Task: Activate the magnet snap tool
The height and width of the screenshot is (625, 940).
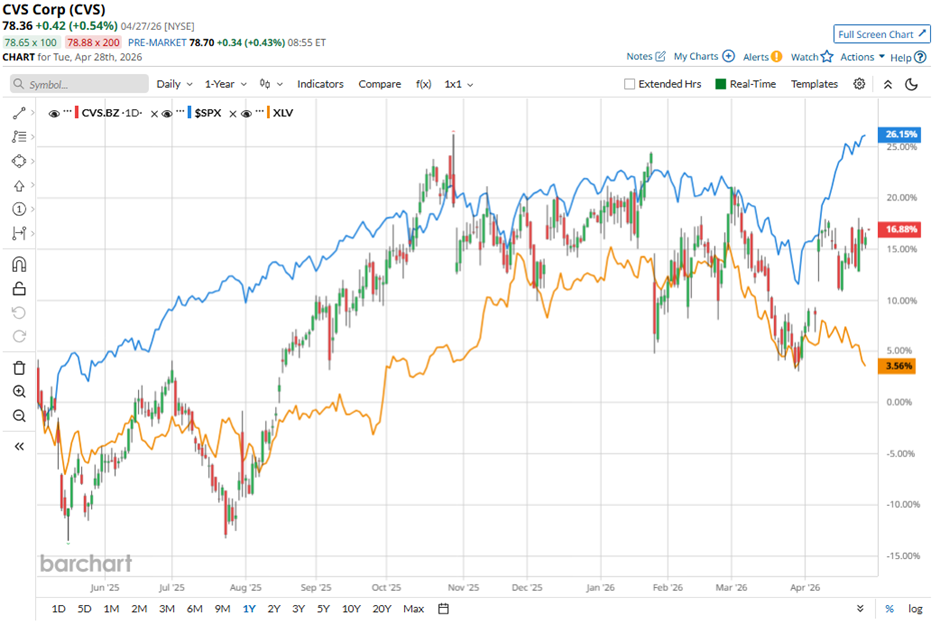Action: click(x=19, y=265)
